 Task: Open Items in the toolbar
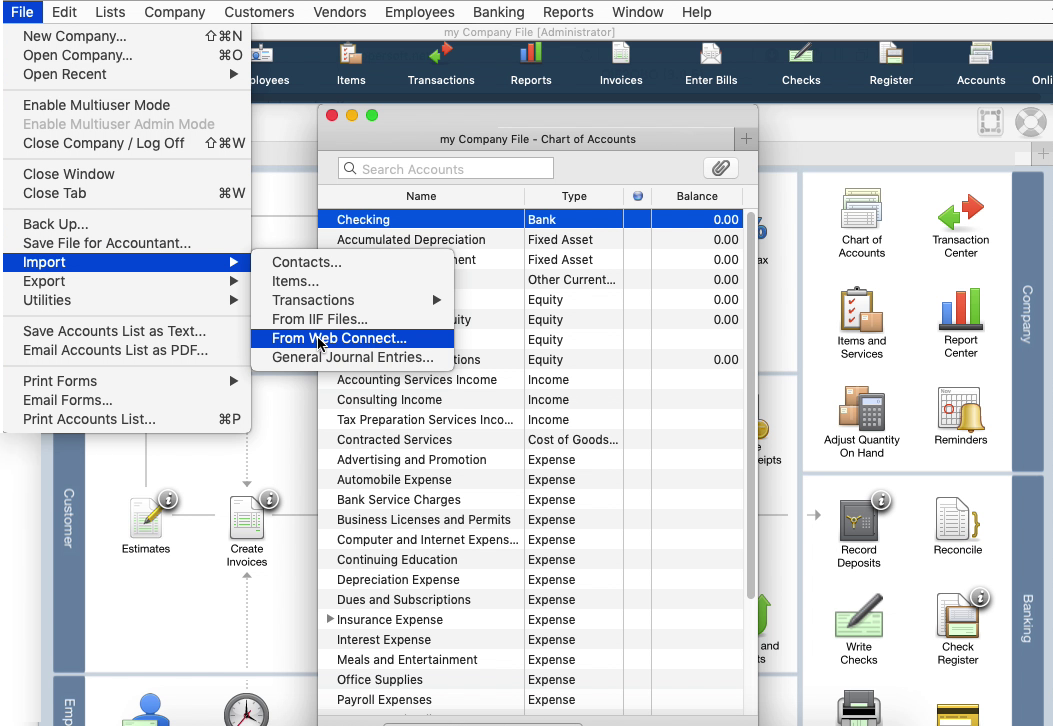(351, 64)
